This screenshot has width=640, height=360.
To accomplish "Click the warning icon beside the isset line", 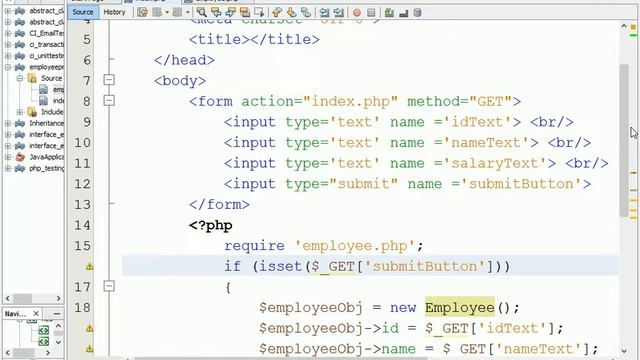I will (x=89, y=267).
